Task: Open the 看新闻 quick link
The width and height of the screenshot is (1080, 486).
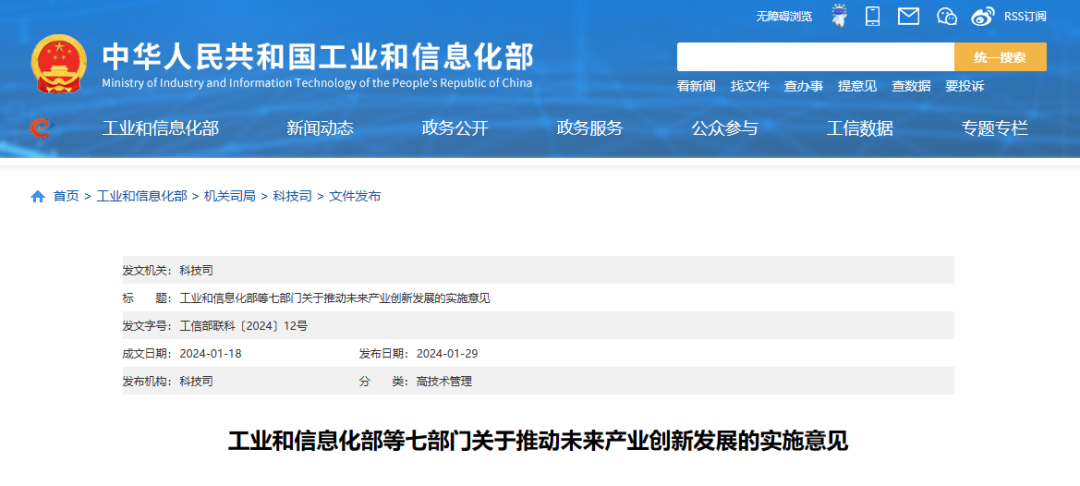Action: [x=696, y=86]
